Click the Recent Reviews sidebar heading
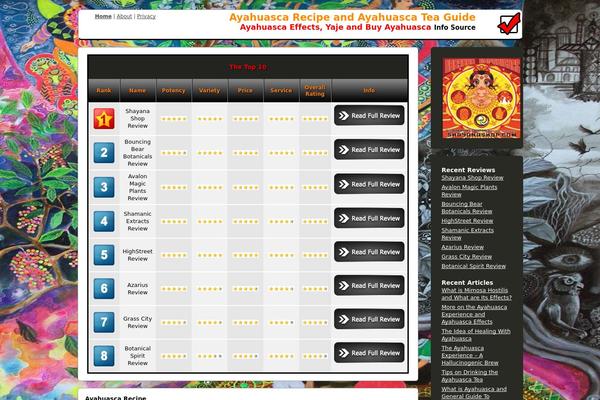Viewport: 600px width, 400px height. coord(468,170)
